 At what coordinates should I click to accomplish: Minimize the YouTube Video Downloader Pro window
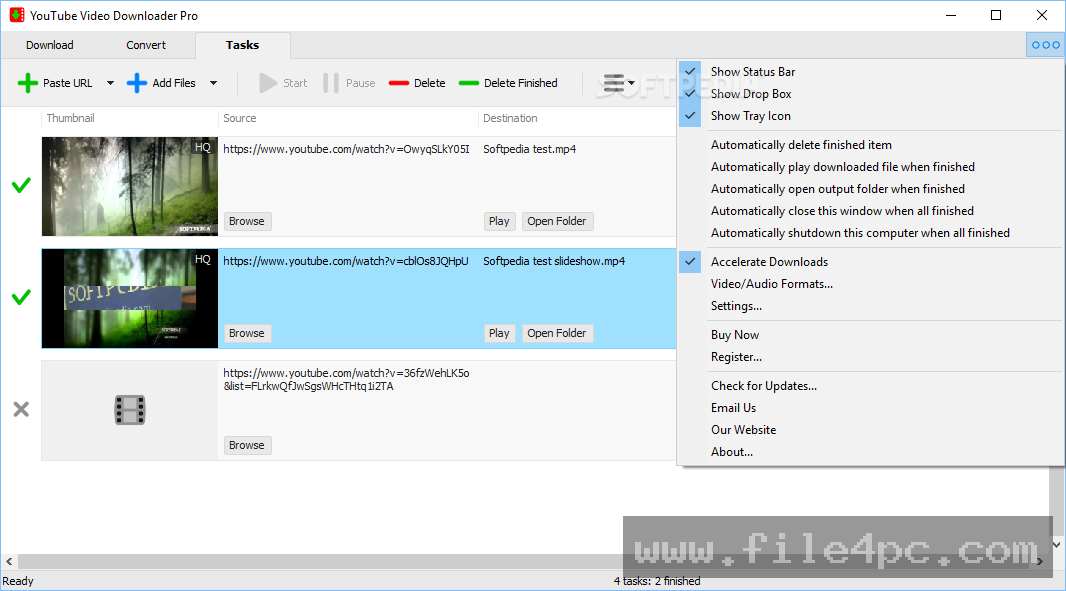[951, 15]
